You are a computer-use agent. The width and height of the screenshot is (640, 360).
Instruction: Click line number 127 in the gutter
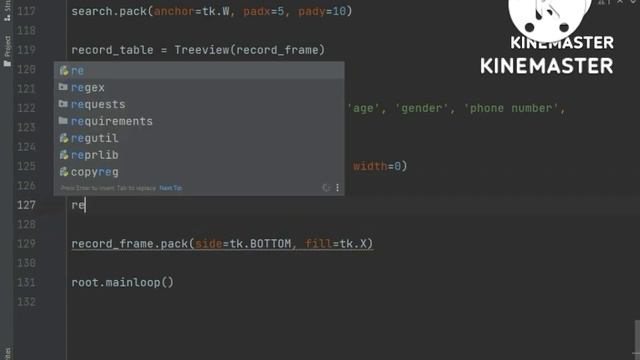[27, 205]
